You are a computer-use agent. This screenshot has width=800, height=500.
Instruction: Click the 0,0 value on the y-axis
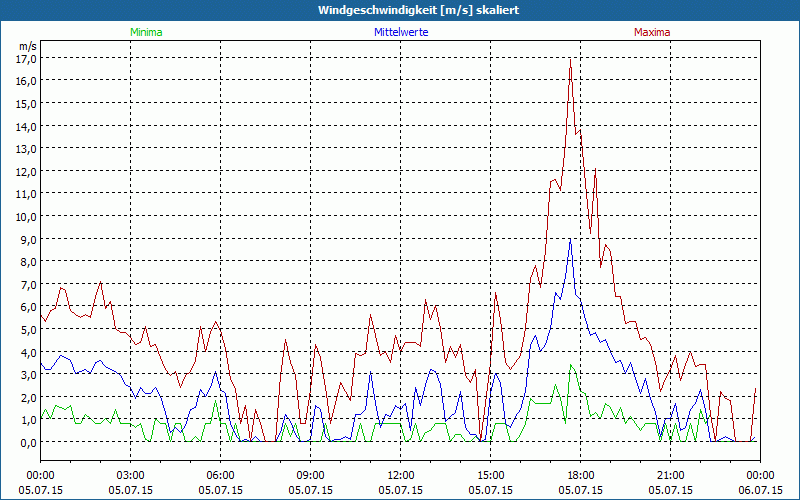[26, 442]
